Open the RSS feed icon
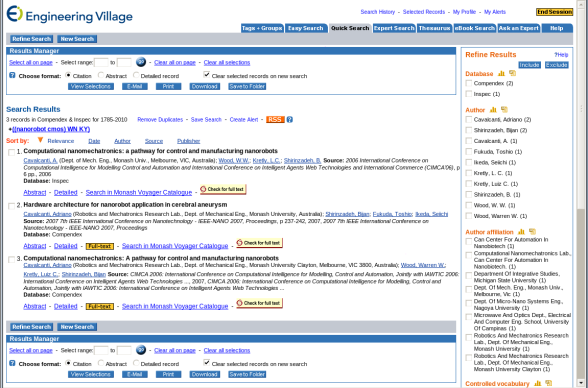The image size is (588, 388). (x=275, y=120)
